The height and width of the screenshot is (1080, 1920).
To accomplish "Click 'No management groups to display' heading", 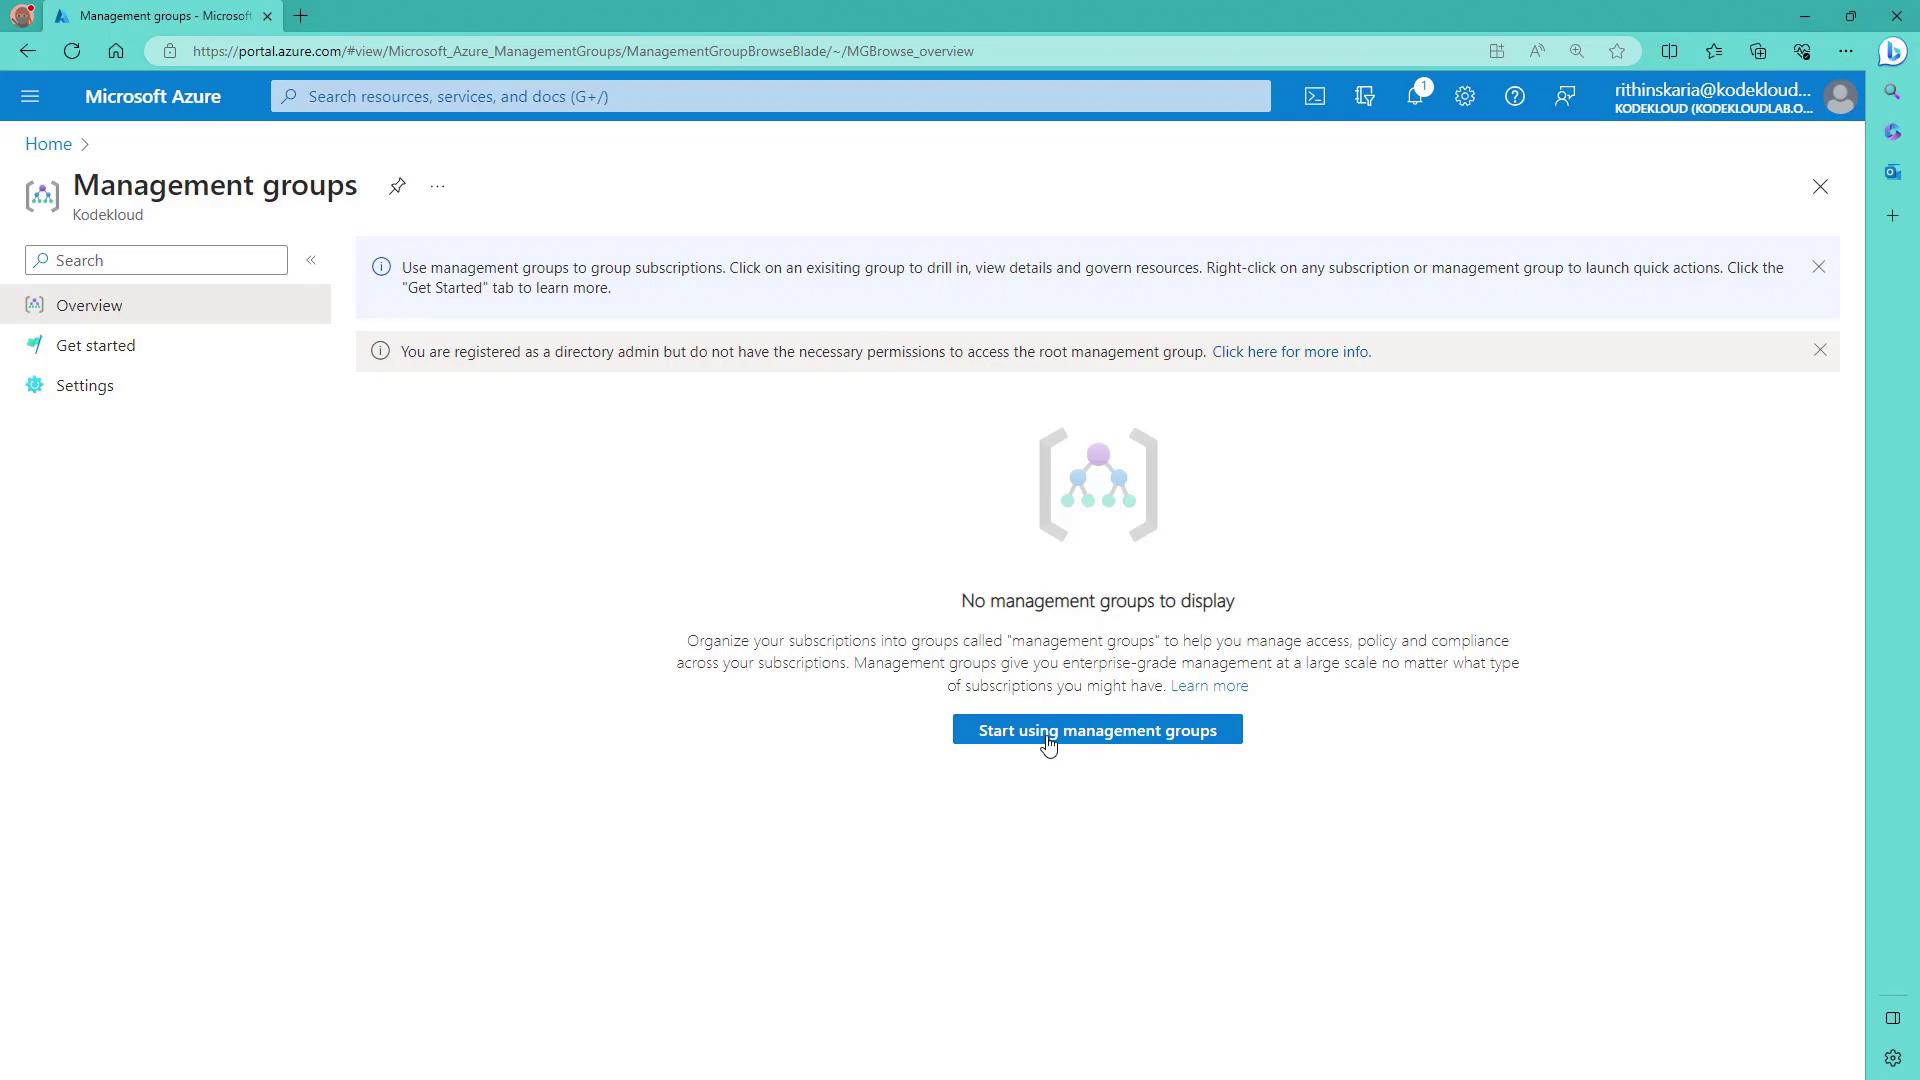I will click(1098, 601).
